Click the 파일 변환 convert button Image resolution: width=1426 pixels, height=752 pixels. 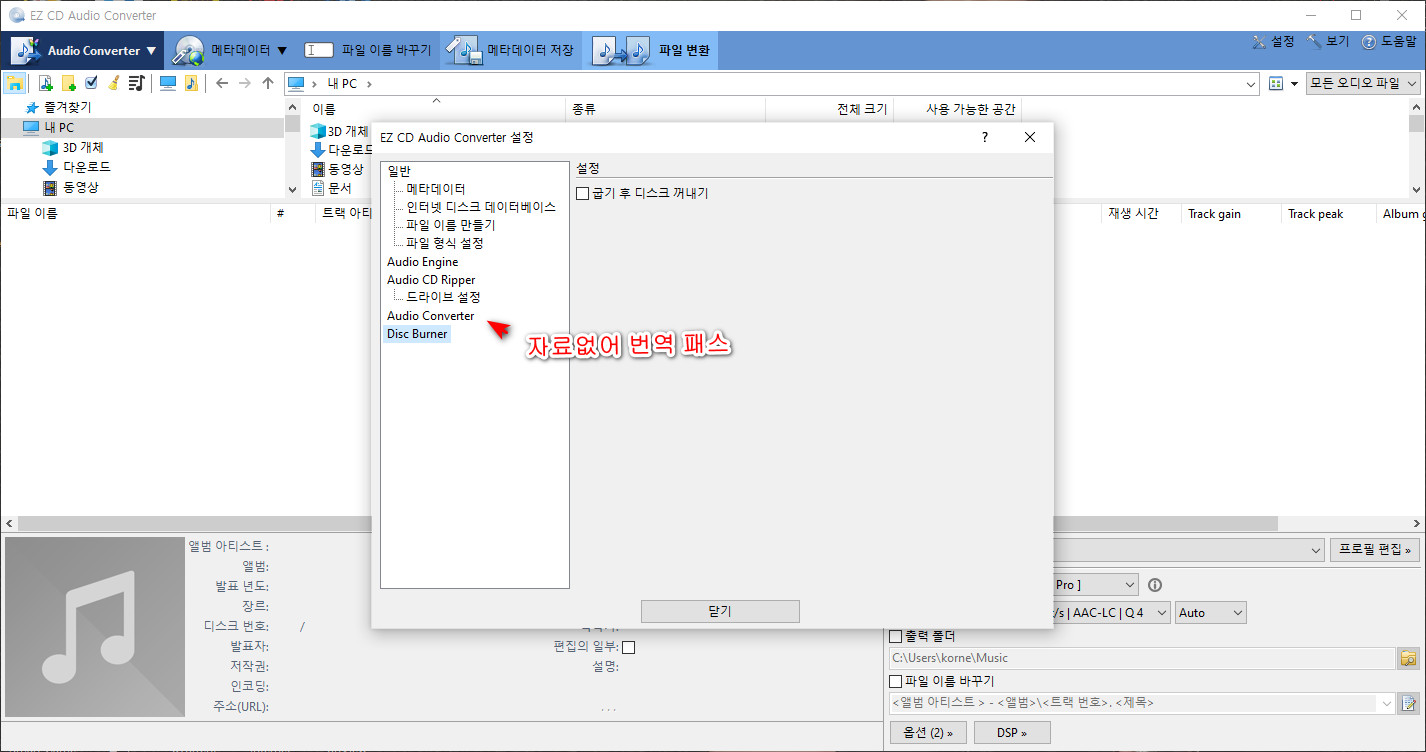coord(652,50)
